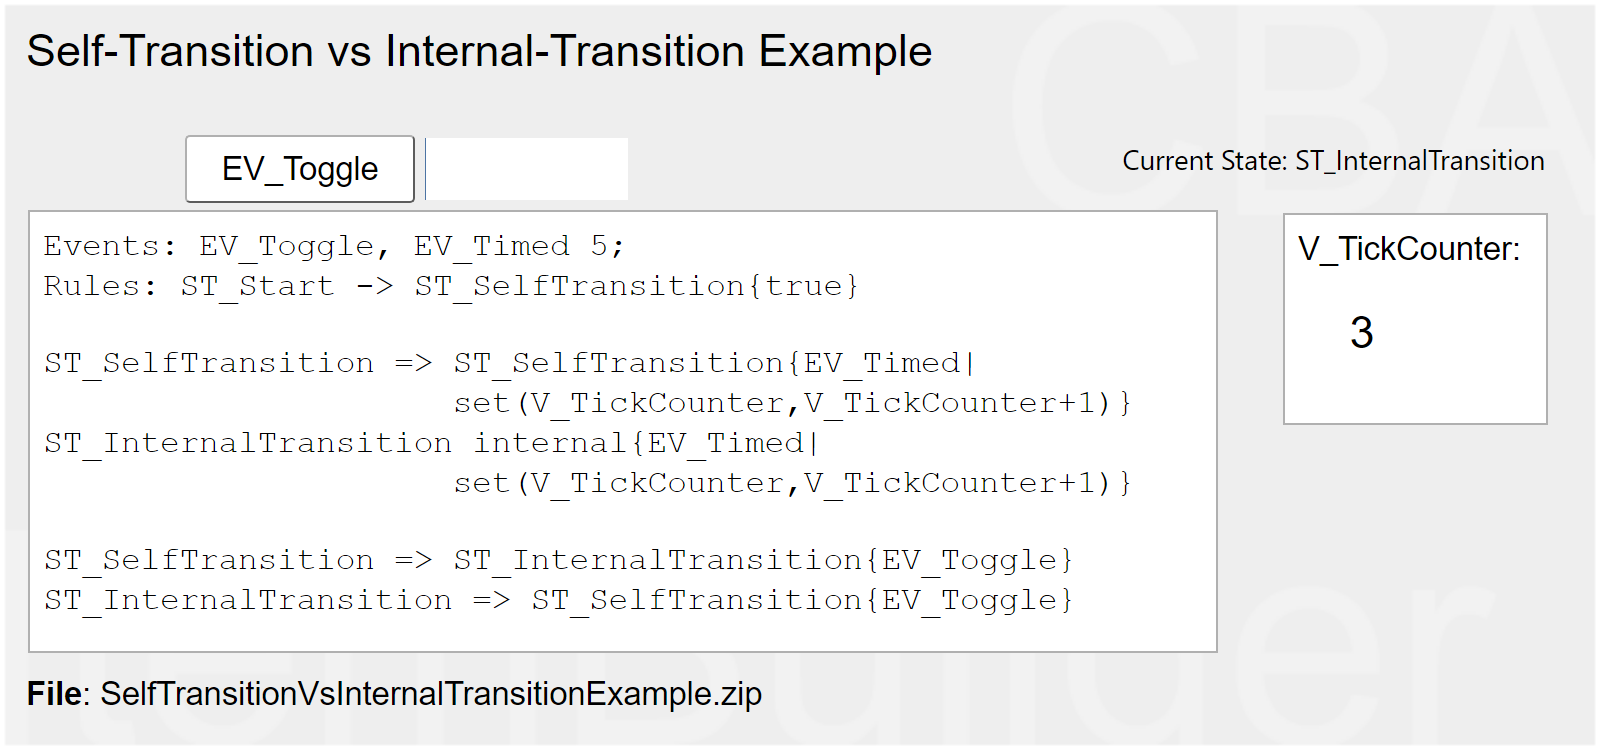The width and height of the screenshot is (1600, 750).
Task: Click the second set(V_TickCounter,V_TickCounter+1) line
Action: coord(792,483)
